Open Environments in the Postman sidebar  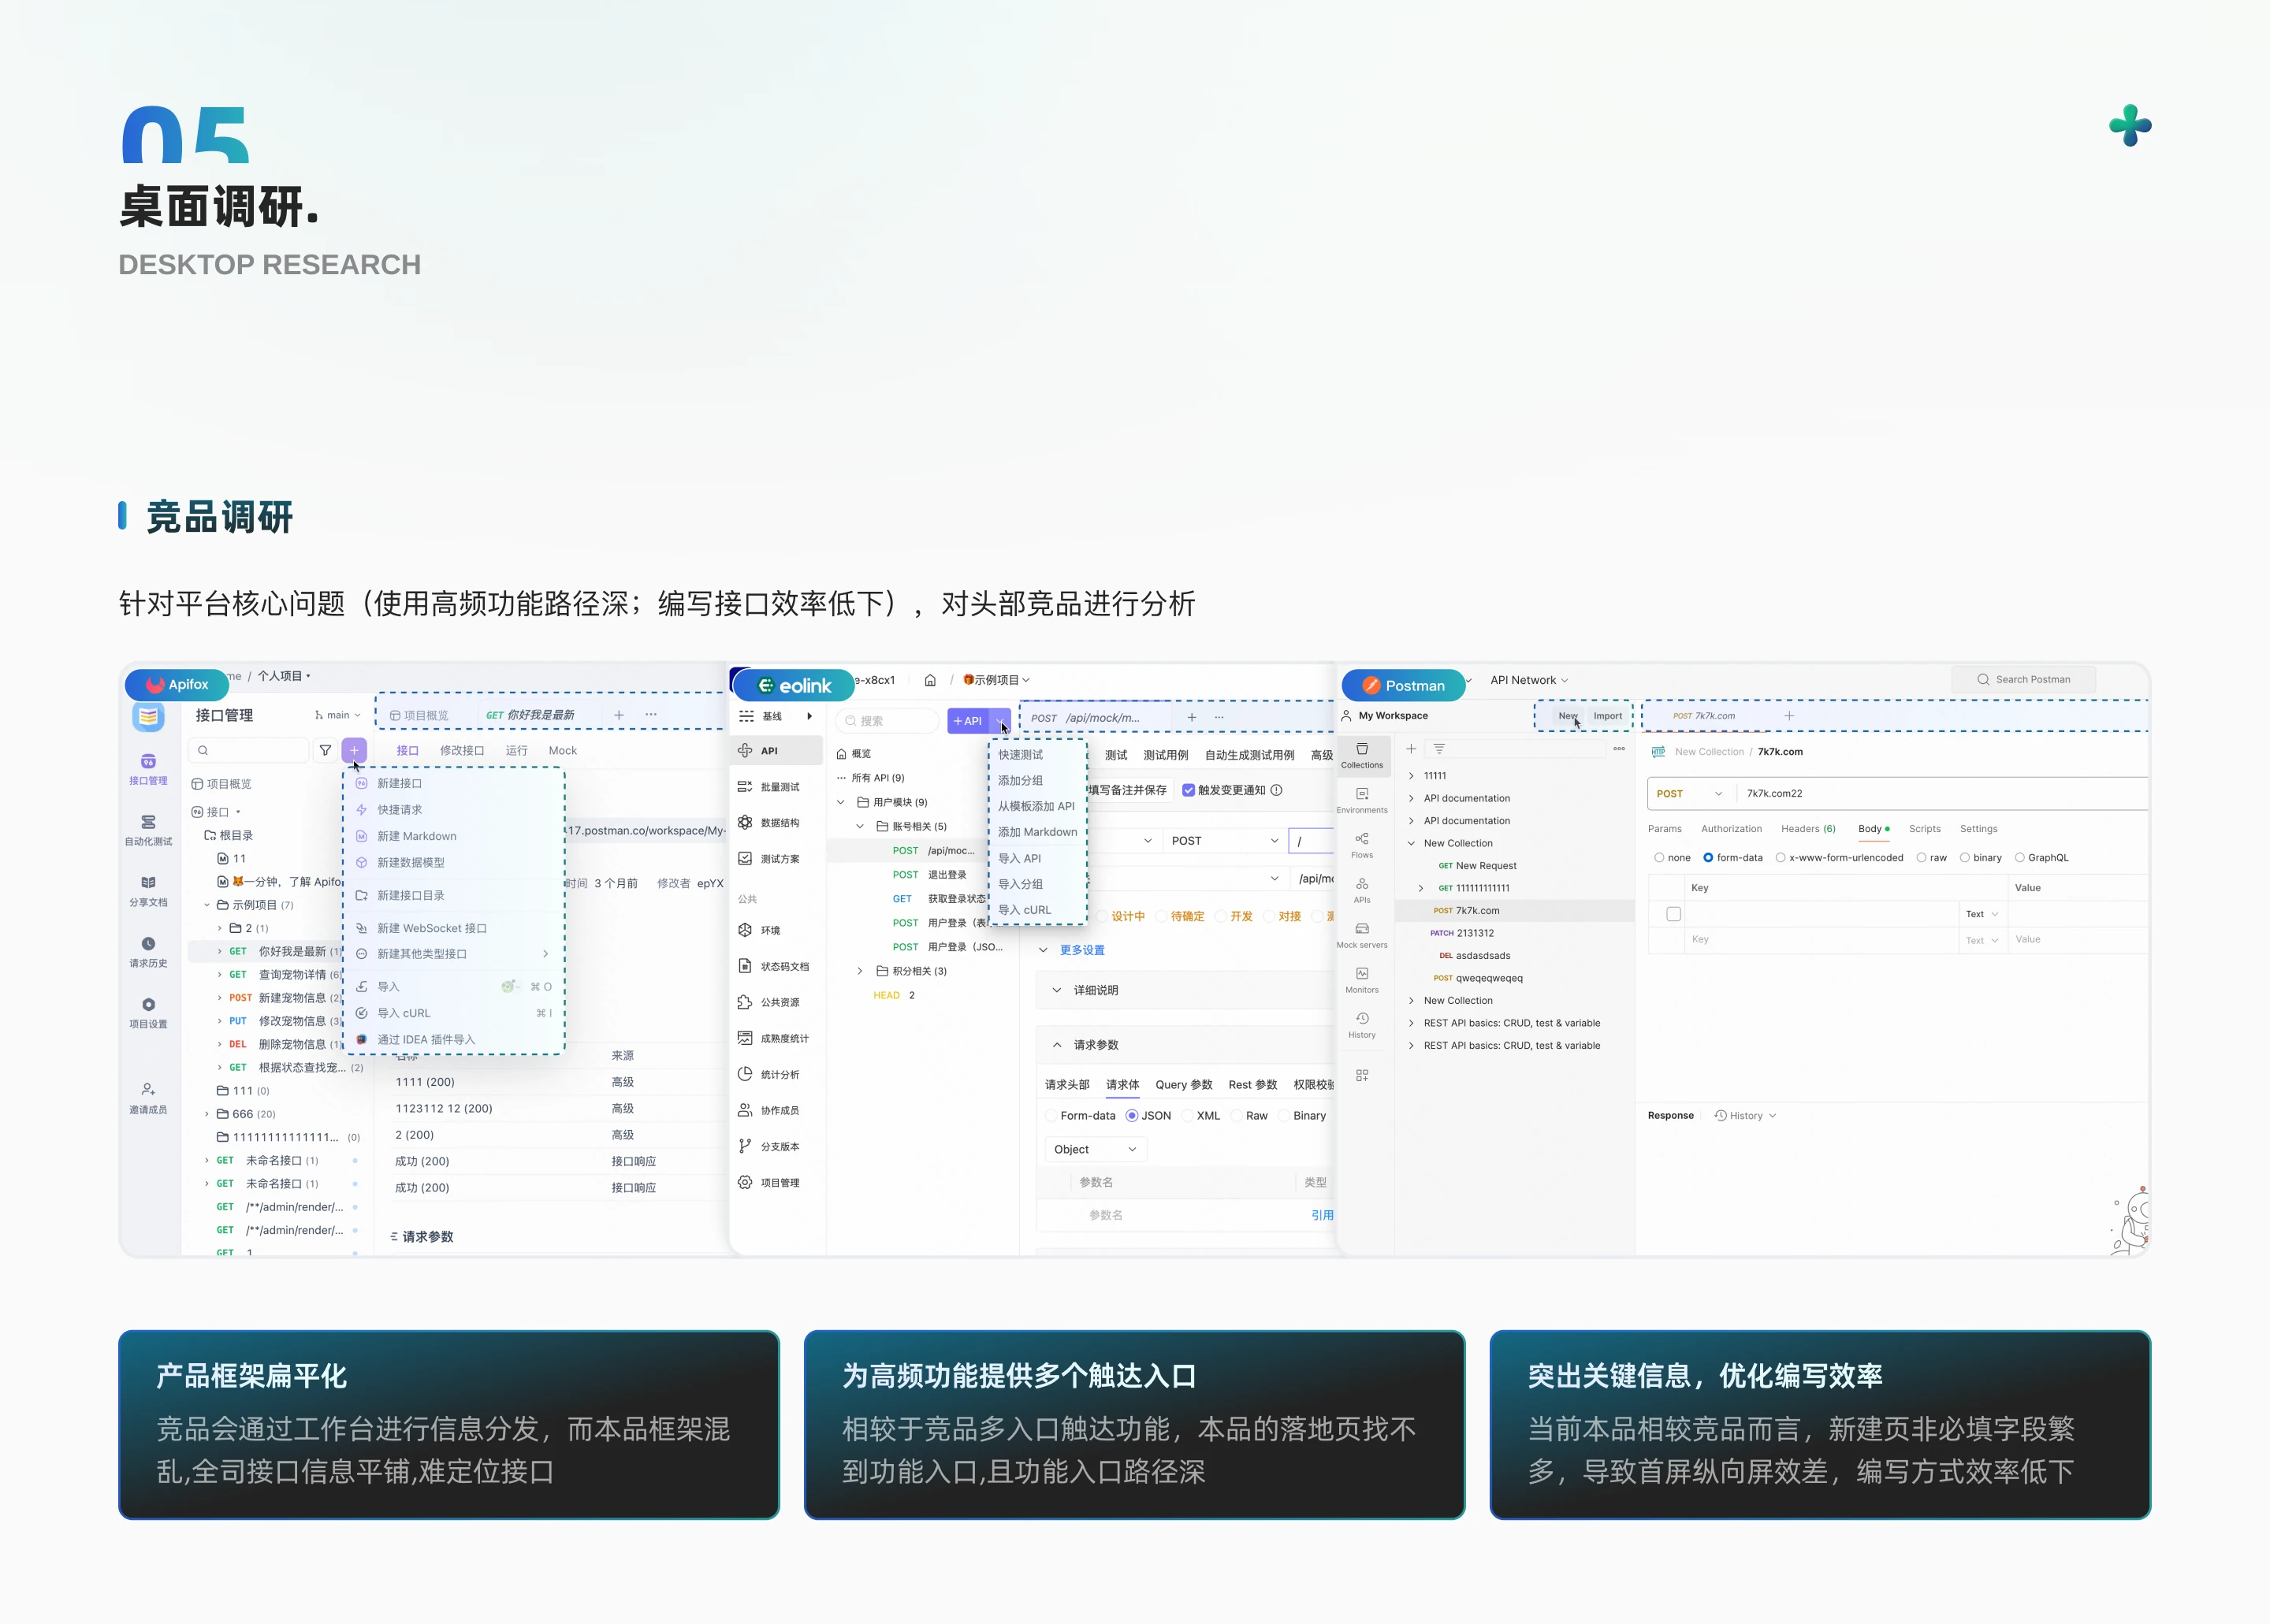(x=1362, y=800)
